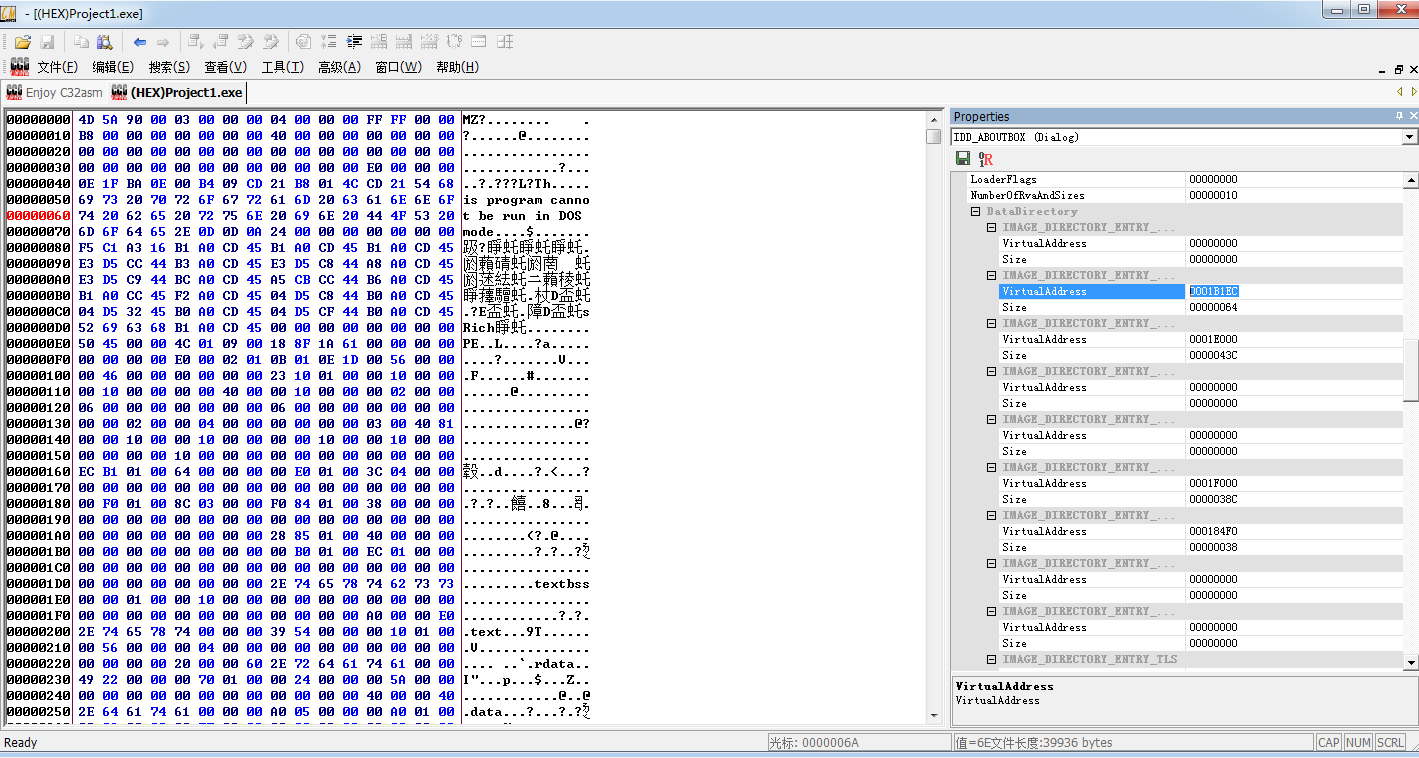Click the tab scroll-right arrow near top right
Image resolution: width=1419 pixels, height=758 pixels.
pyautogui.click(x=1412, y=92)
